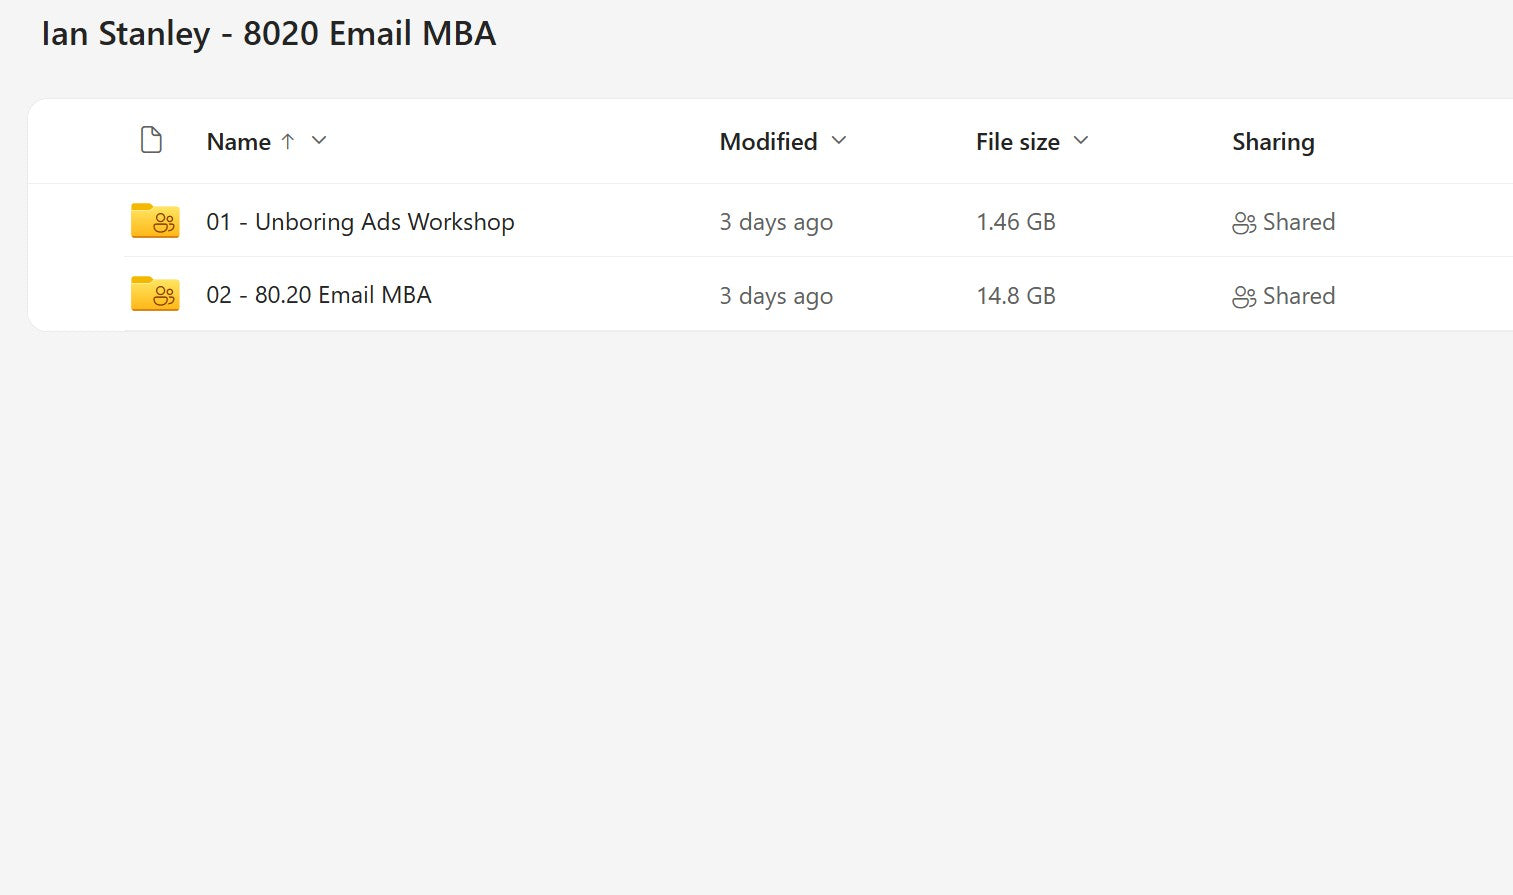Open the File size column dropdown chevron
The height and width of the screenshot is (895, 1513).
point(1081,141)
